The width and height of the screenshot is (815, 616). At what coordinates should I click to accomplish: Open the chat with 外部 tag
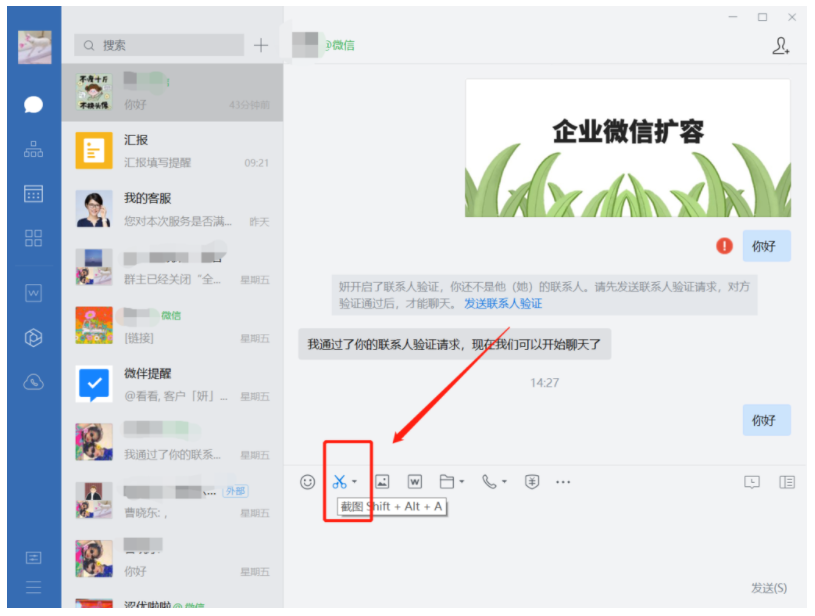click(173, 500)
